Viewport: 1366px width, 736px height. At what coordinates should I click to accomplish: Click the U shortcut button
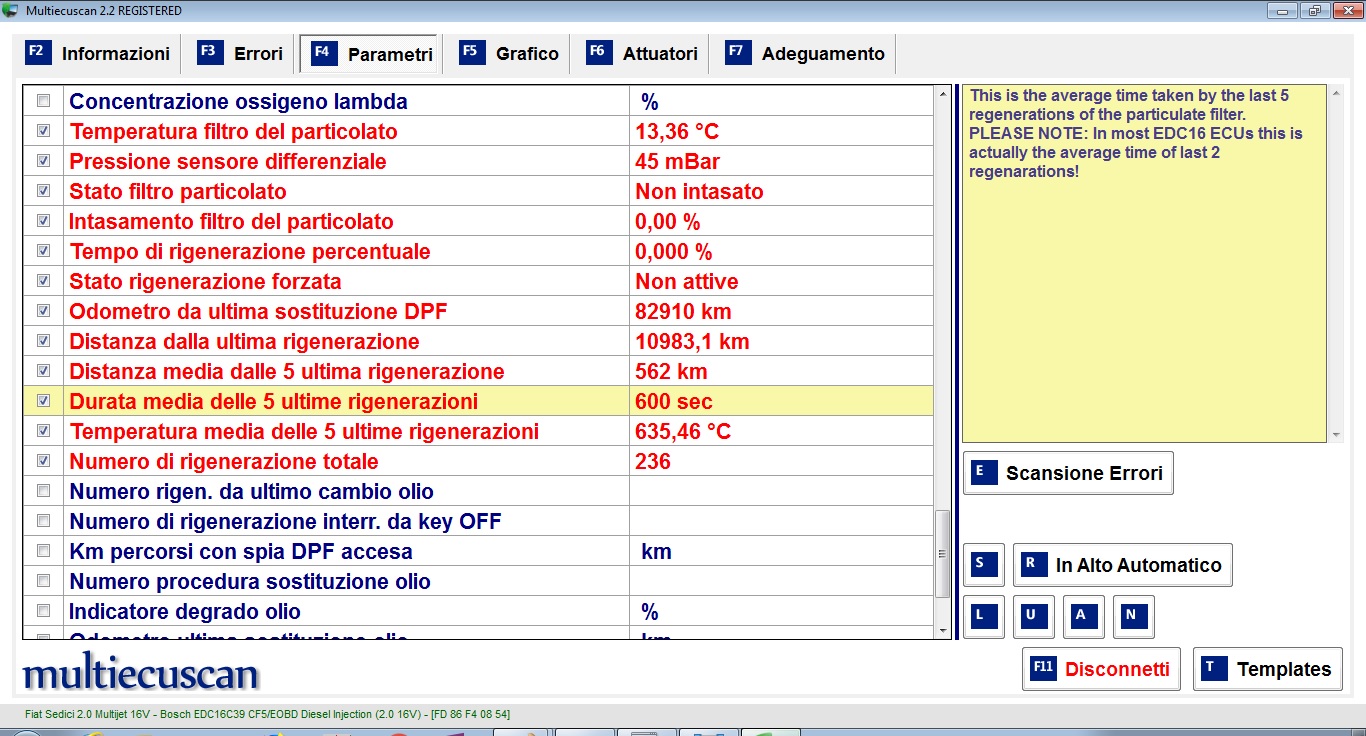point(1033,617)
